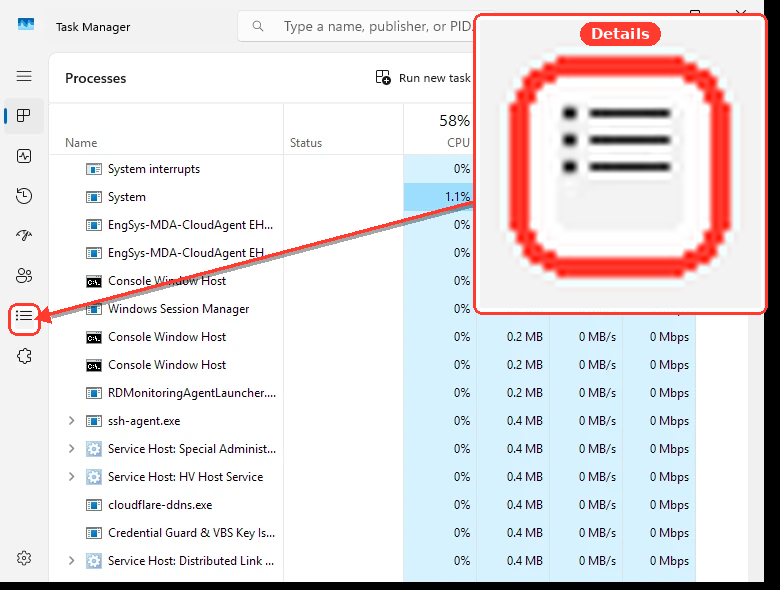Open the Users sidebar icon
This screenshot has width=780, height=590.
pos(24,276)
